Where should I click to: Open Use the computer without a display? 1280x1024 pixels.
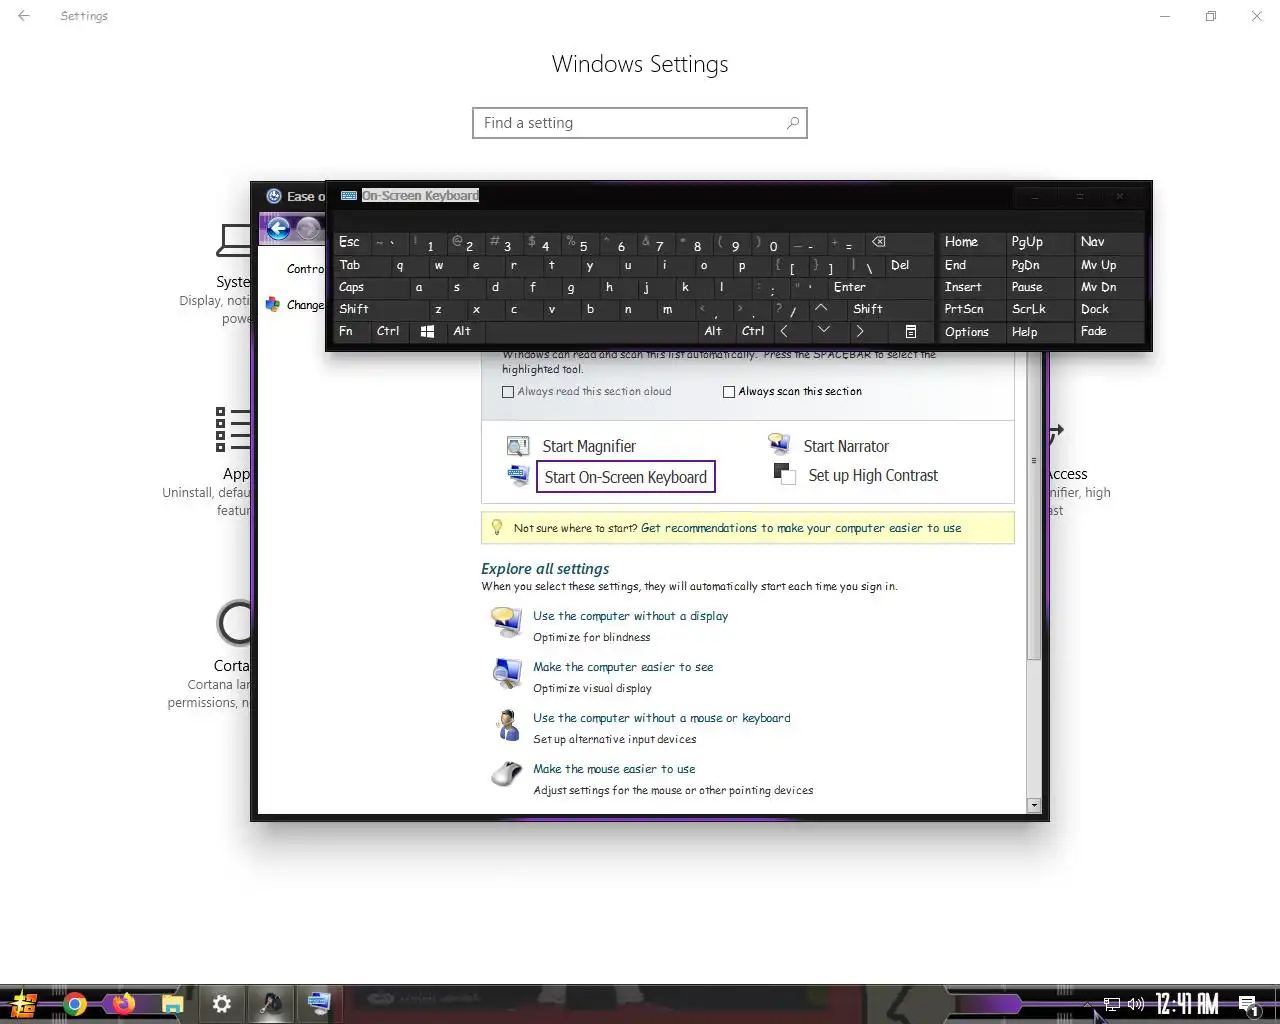(x=630, y=616)
